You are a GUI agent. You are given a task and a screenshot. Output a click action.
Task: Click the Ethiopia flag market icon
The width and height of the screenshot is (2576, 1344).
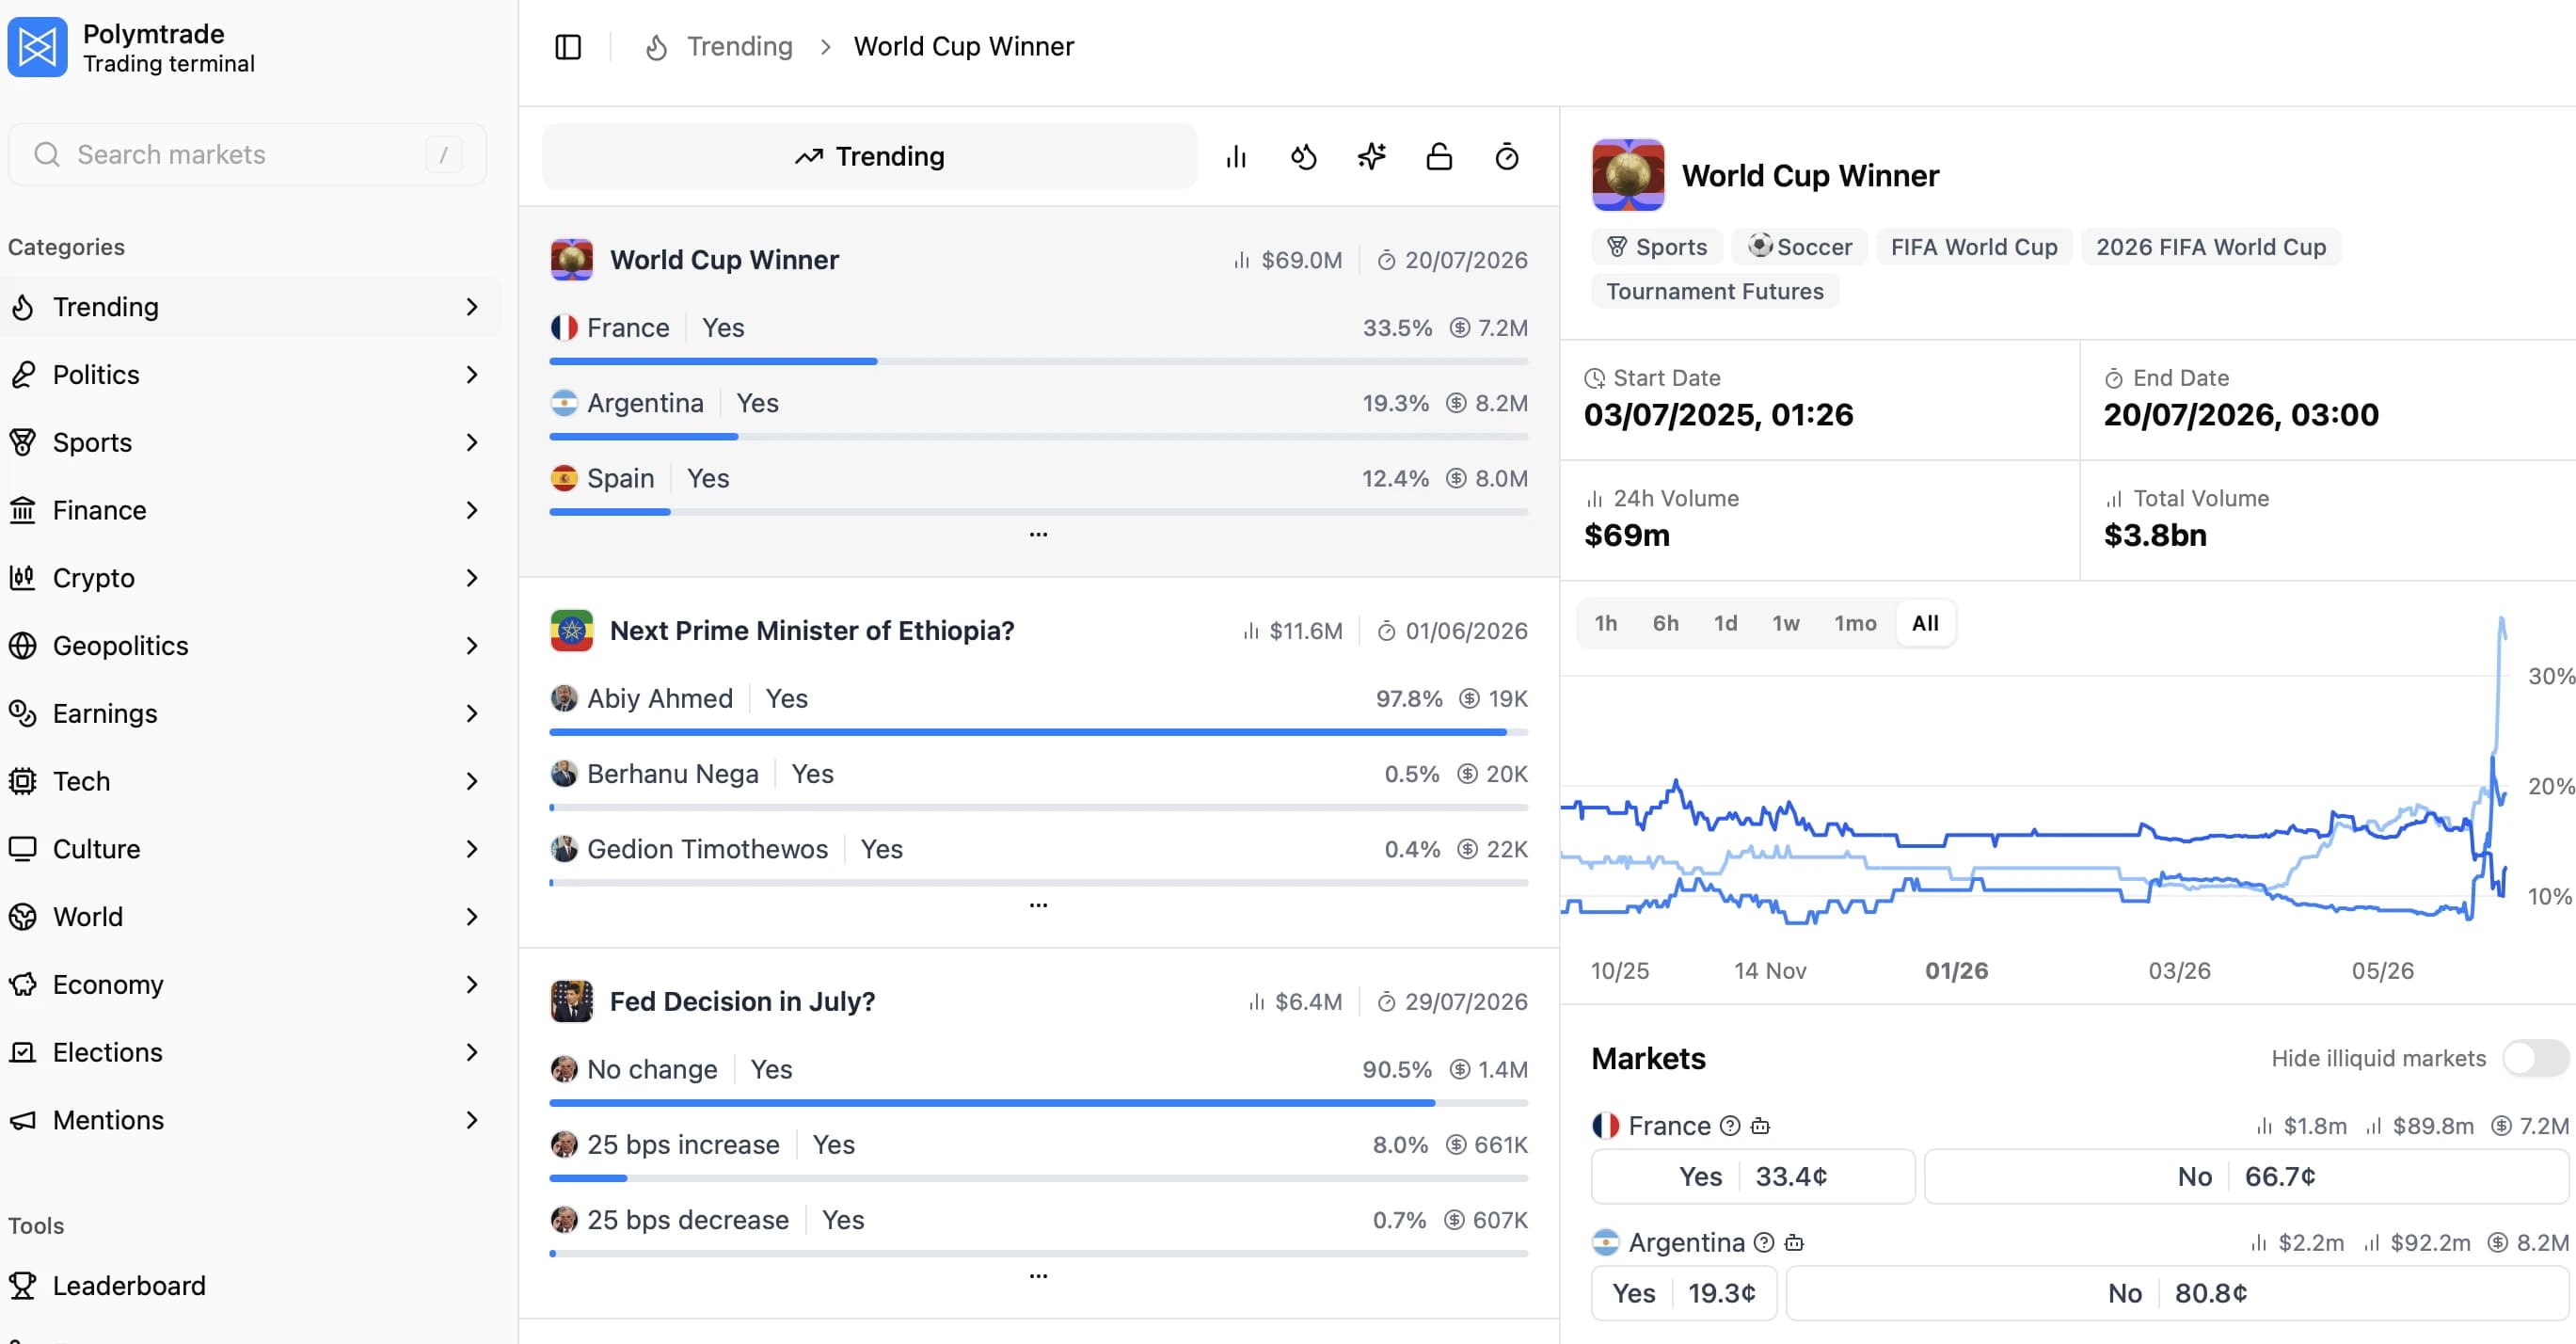click(571, 631)
